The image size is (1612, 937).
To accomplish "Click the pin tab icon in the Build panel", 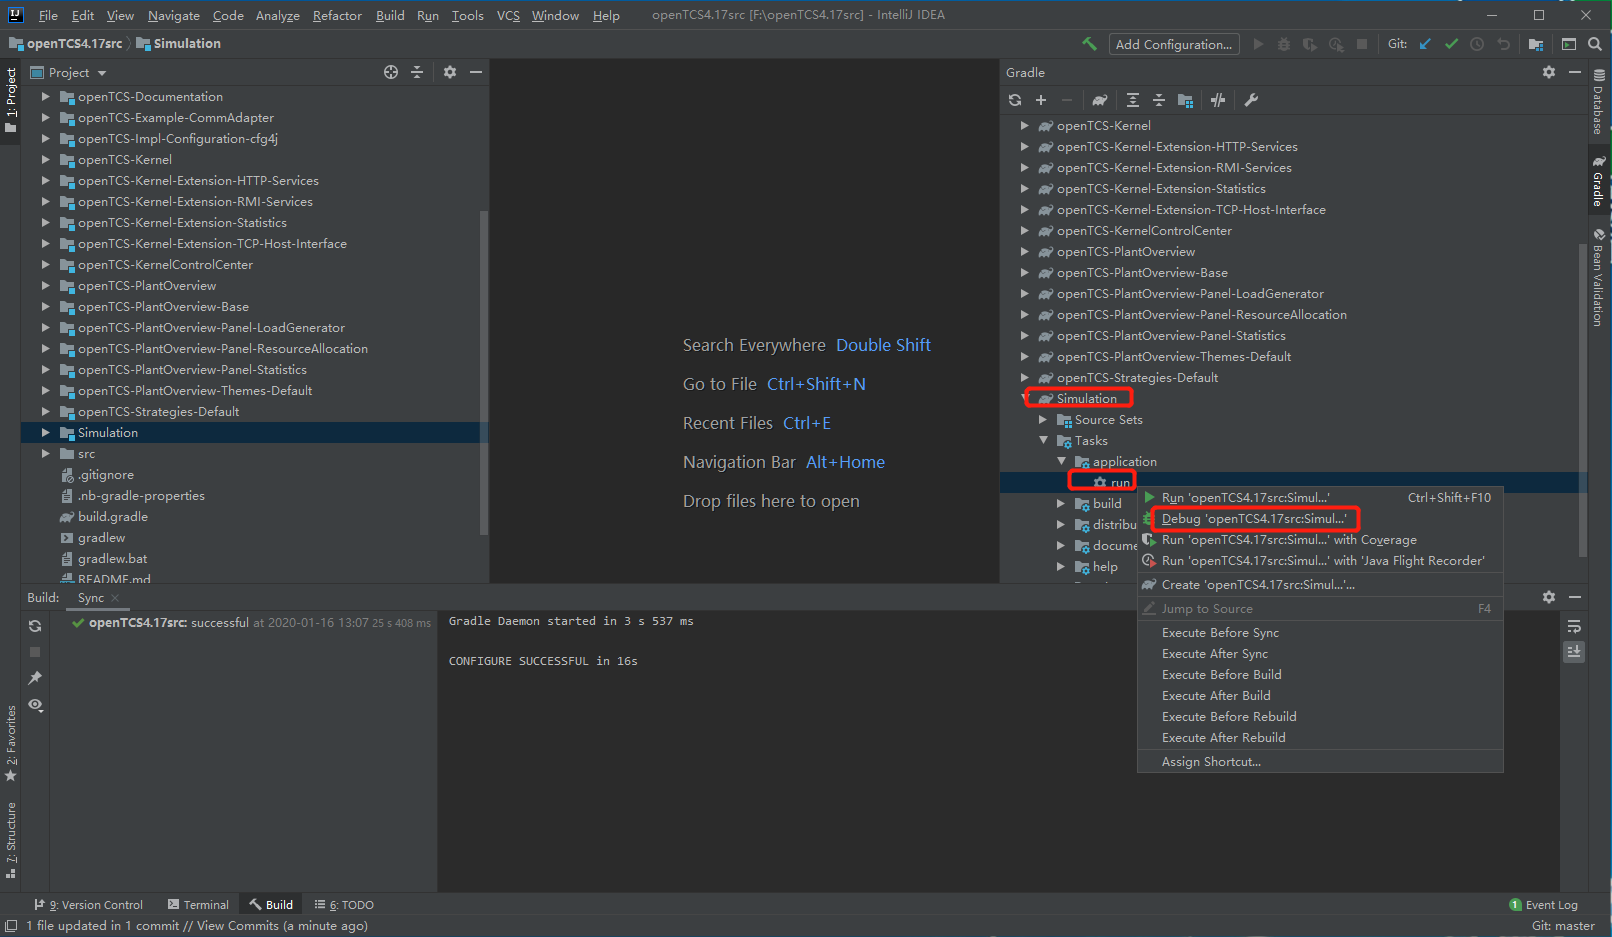I will coord(35,678).
